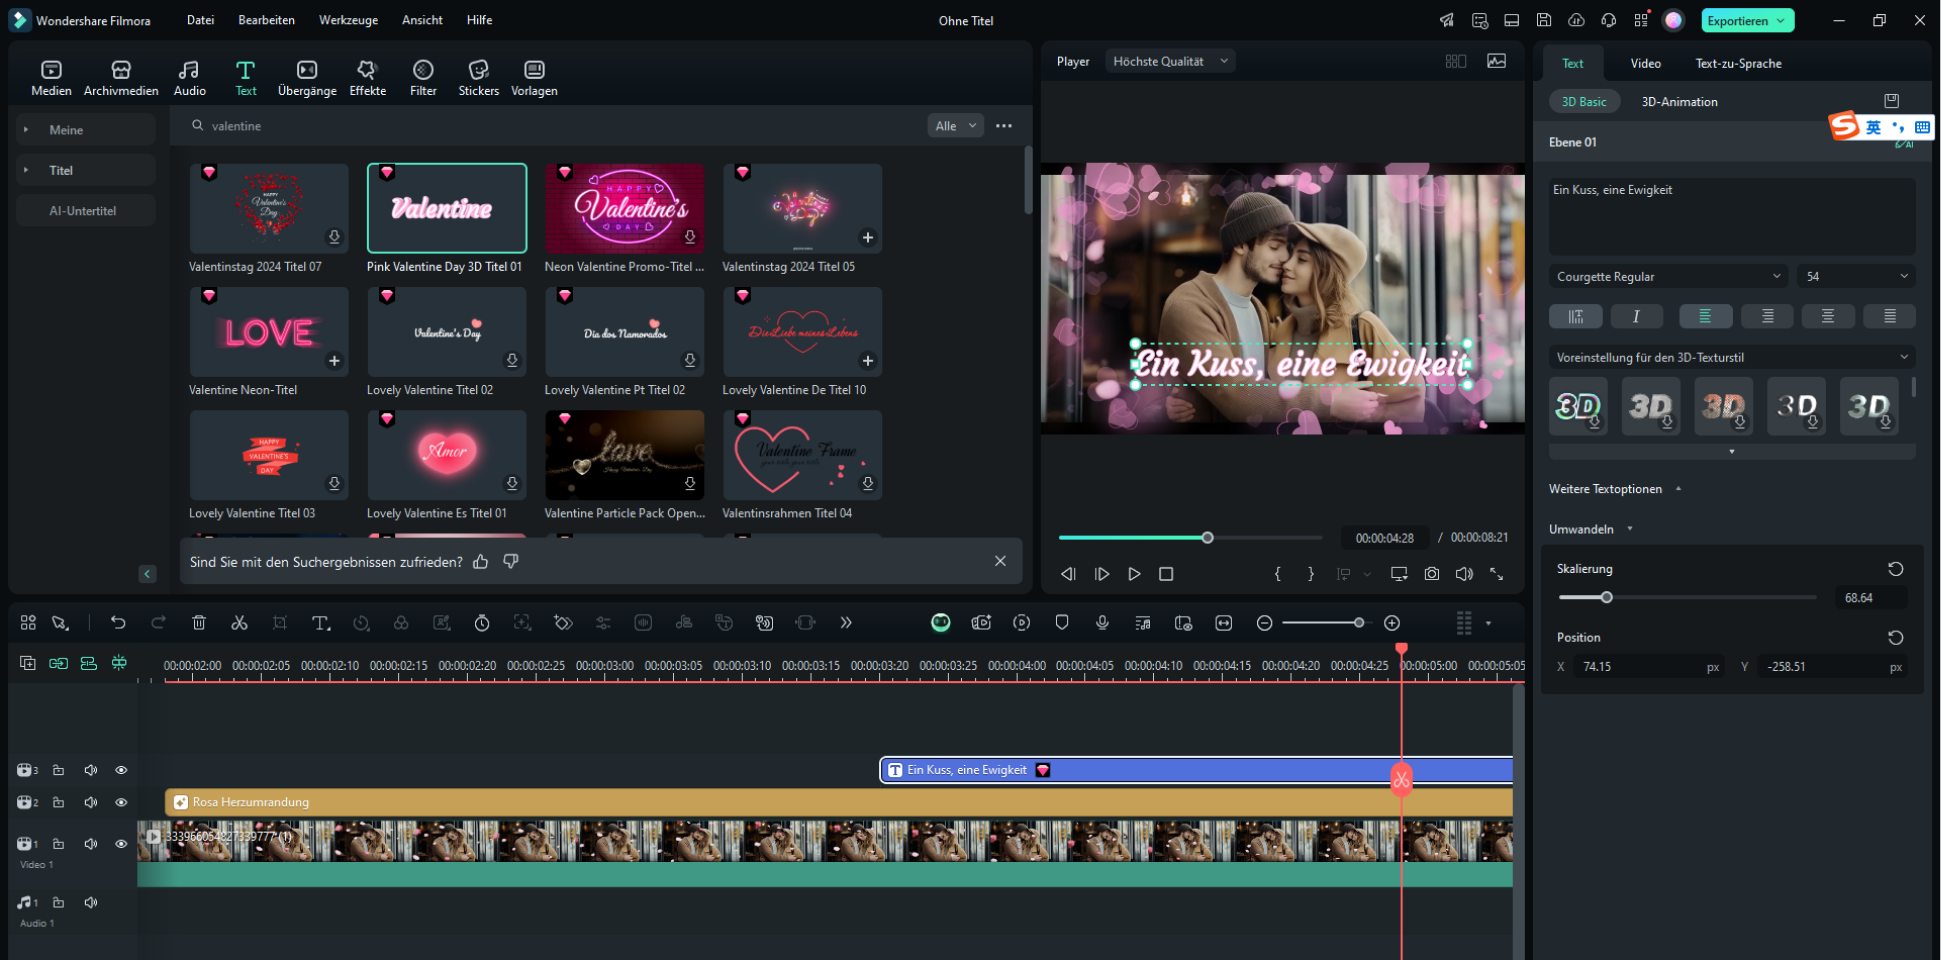Open the Stickers panel
The width and height of the screenshot is (1941, 960).
(x=479, y=78)
